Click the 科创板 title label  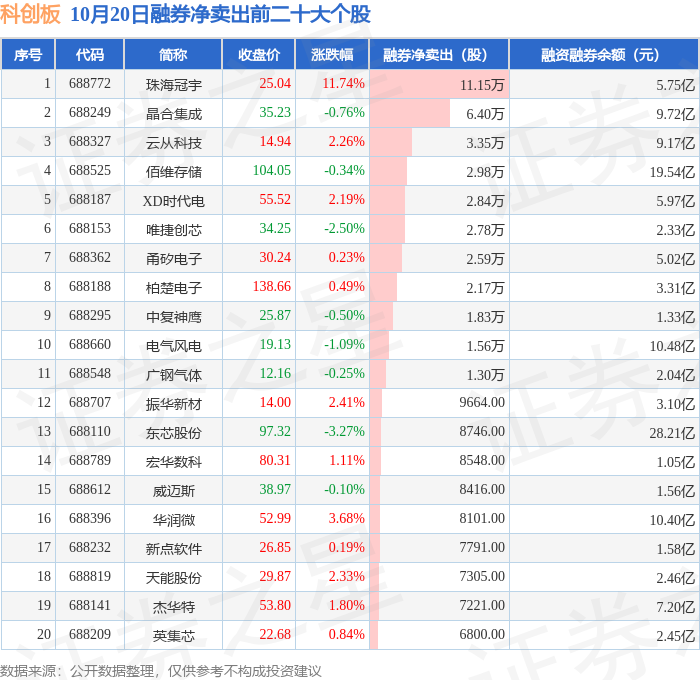[30, 14]
